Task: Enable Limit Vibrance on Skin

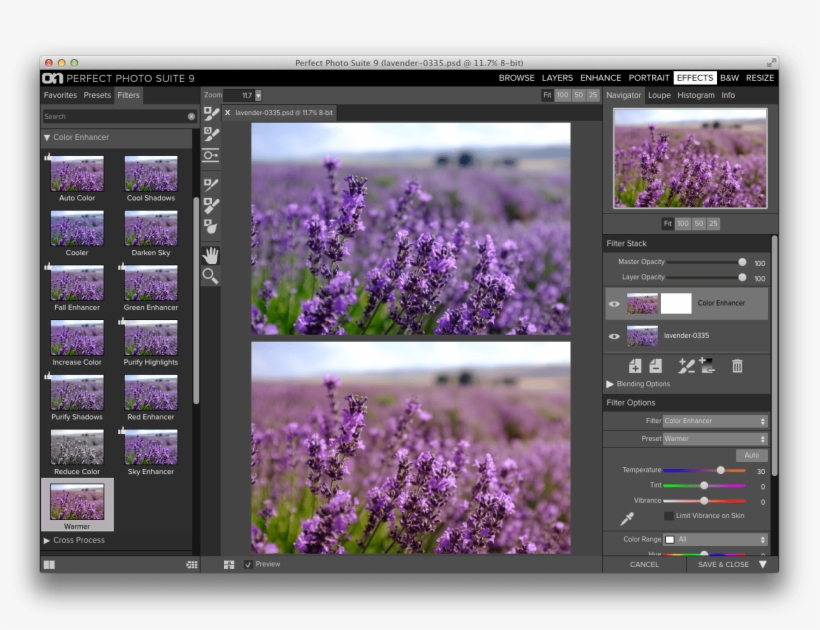Action: [669, 516]
